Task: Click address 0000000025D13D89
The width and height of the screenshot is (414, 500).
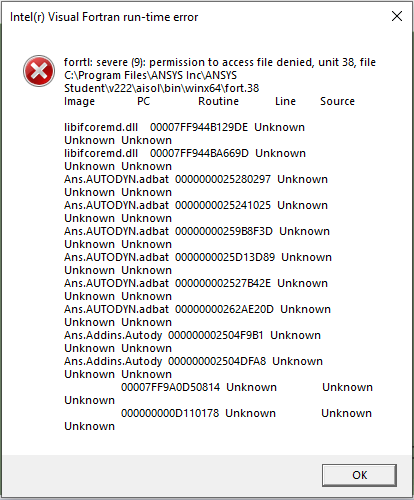Action: (x=225, y=257)
